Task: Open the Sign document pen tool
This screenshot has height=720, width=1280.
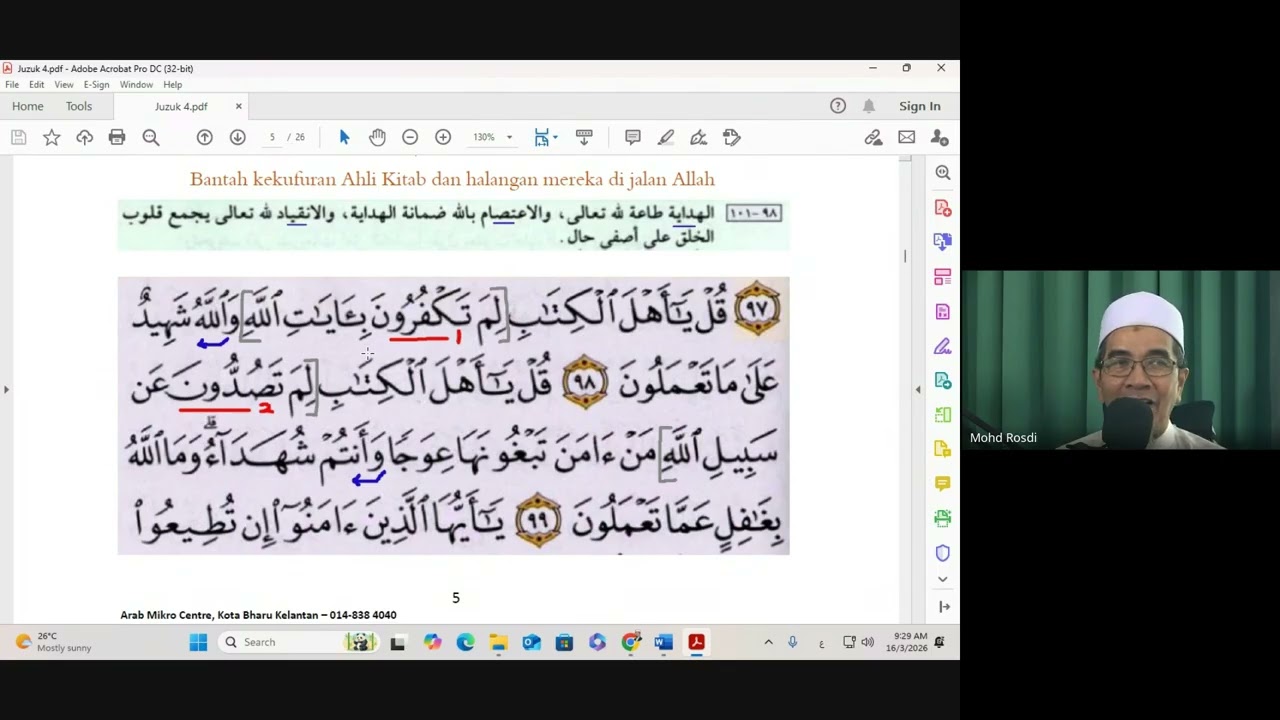Action: 698,137
